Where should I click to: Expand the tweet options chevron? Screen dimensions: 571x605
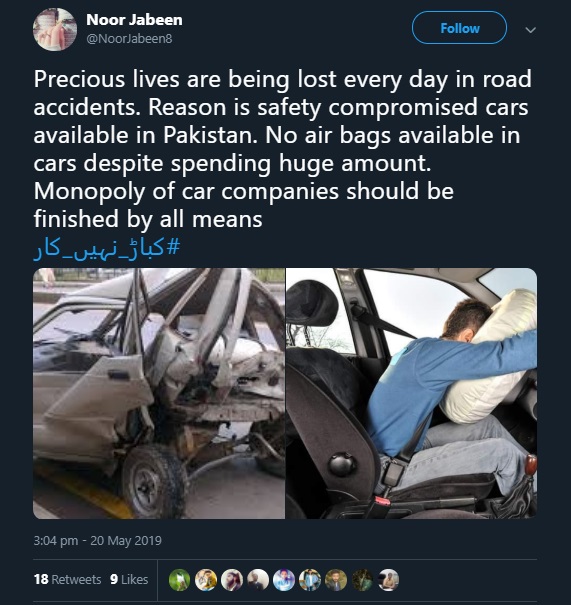(530, 30)
